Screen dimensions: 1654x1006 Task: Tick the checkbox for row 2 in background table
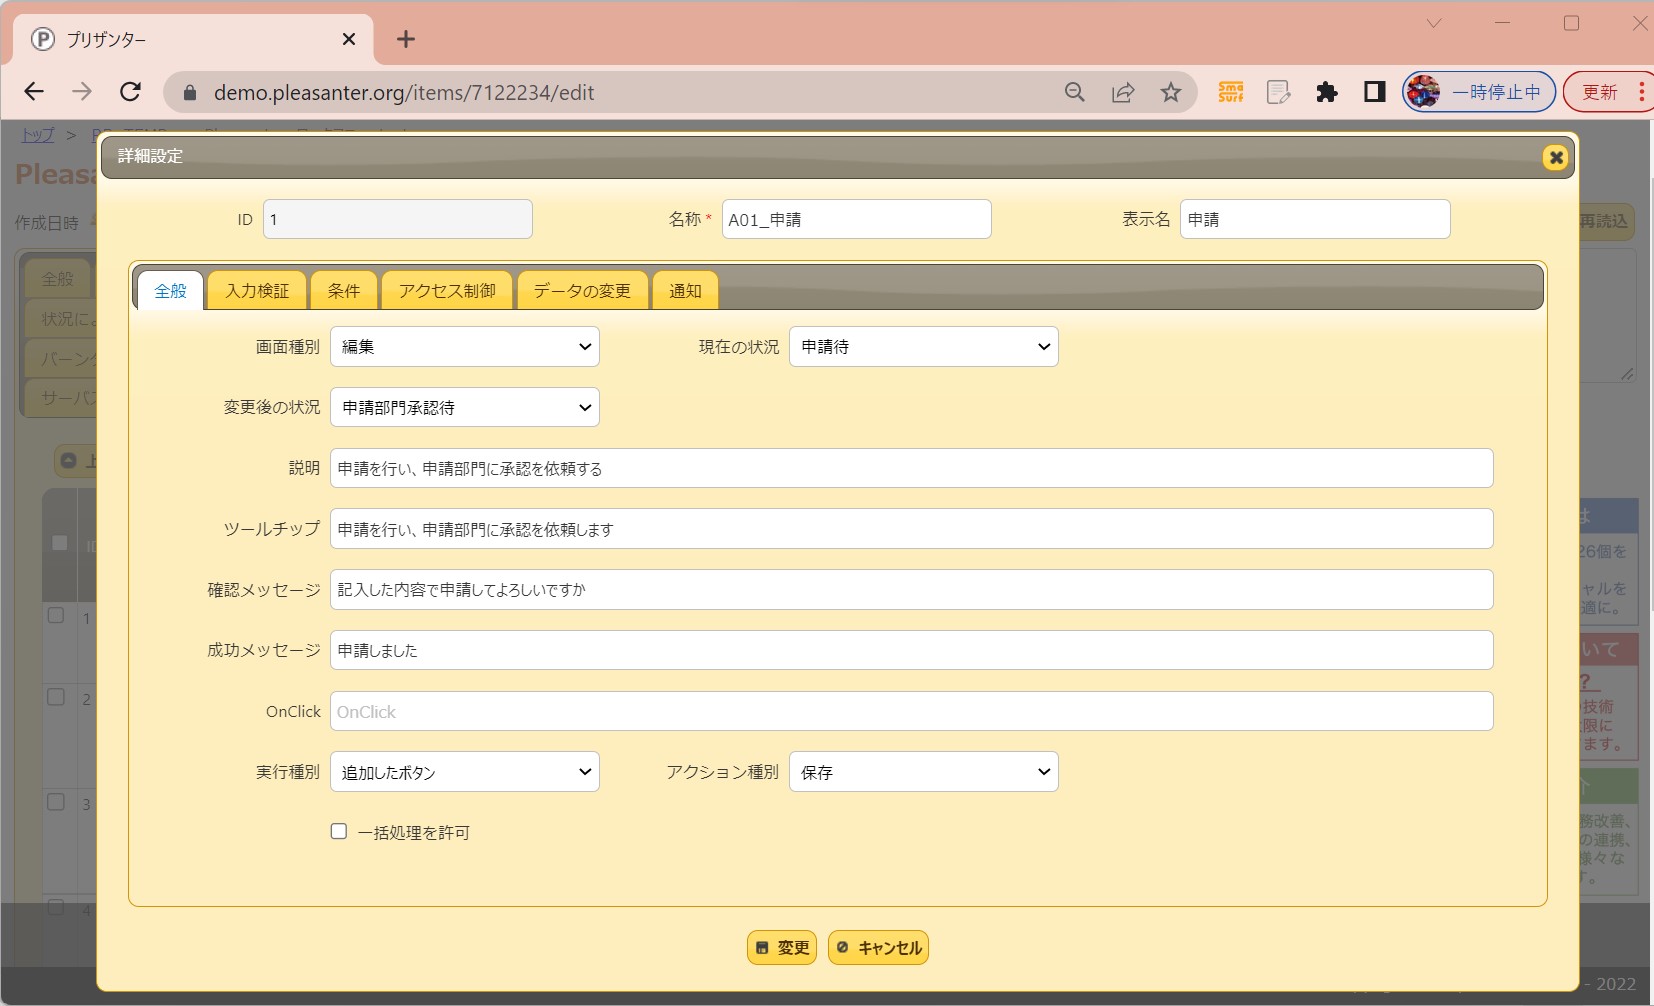(56, 696)
